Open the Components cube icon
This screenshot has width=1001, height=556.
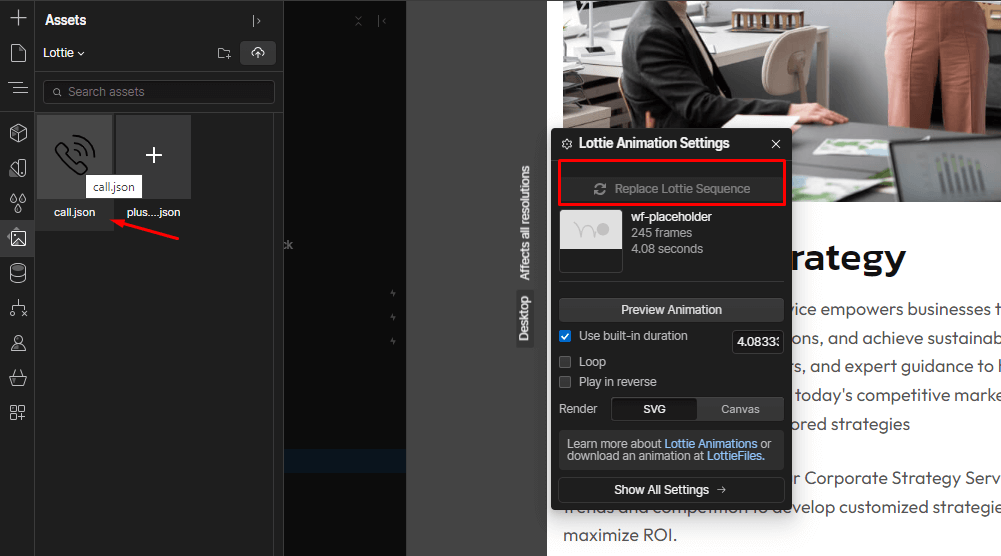pyautogui.click(x=18, y=133)
